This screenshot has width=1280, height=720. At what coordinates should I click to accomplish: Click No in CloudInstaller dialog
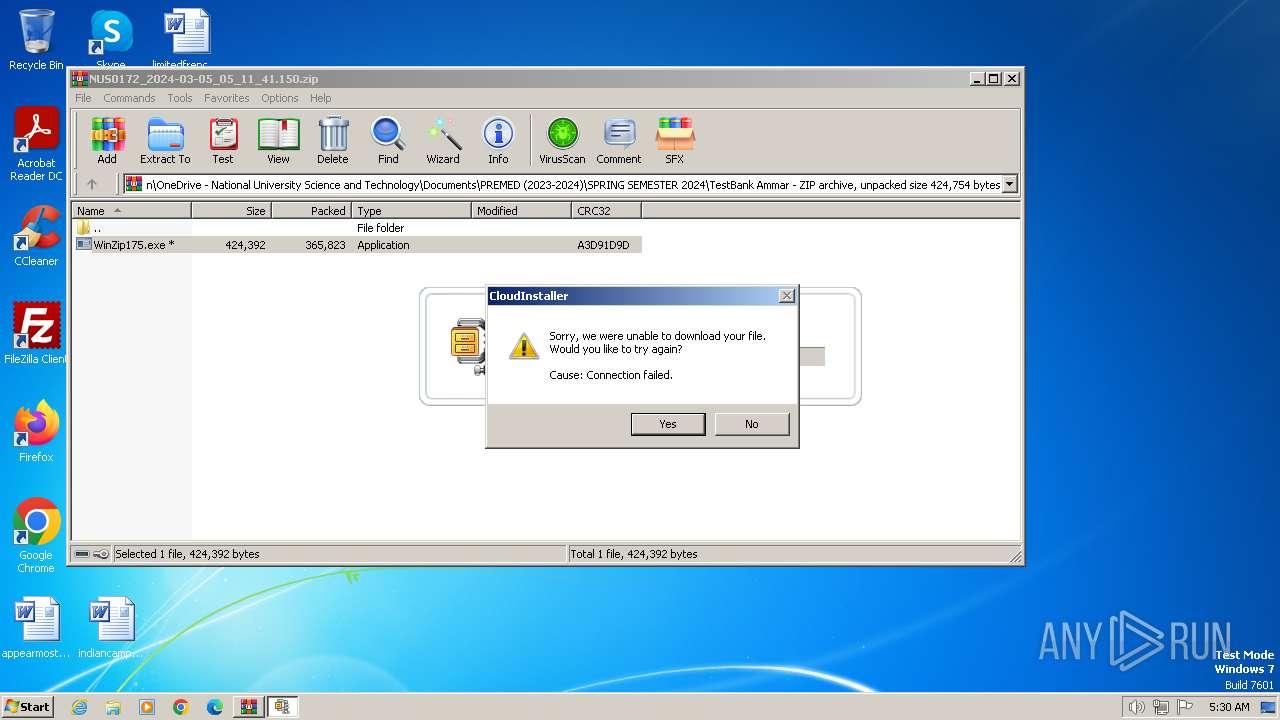coord(752,424)
